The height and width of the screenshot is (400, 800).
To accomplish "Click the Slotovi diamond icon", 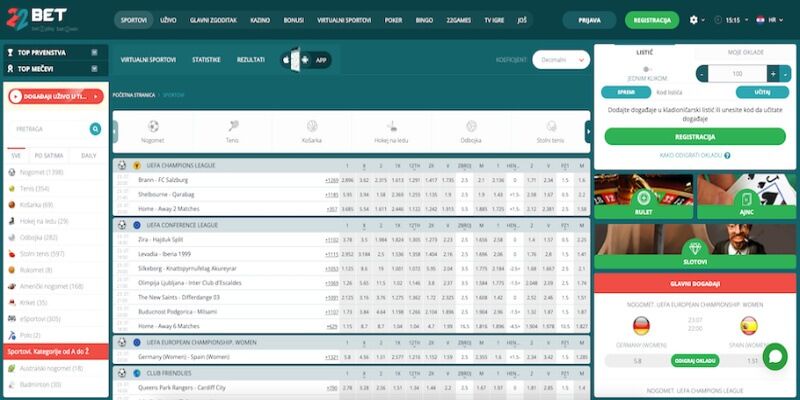I will pos(695,247).
